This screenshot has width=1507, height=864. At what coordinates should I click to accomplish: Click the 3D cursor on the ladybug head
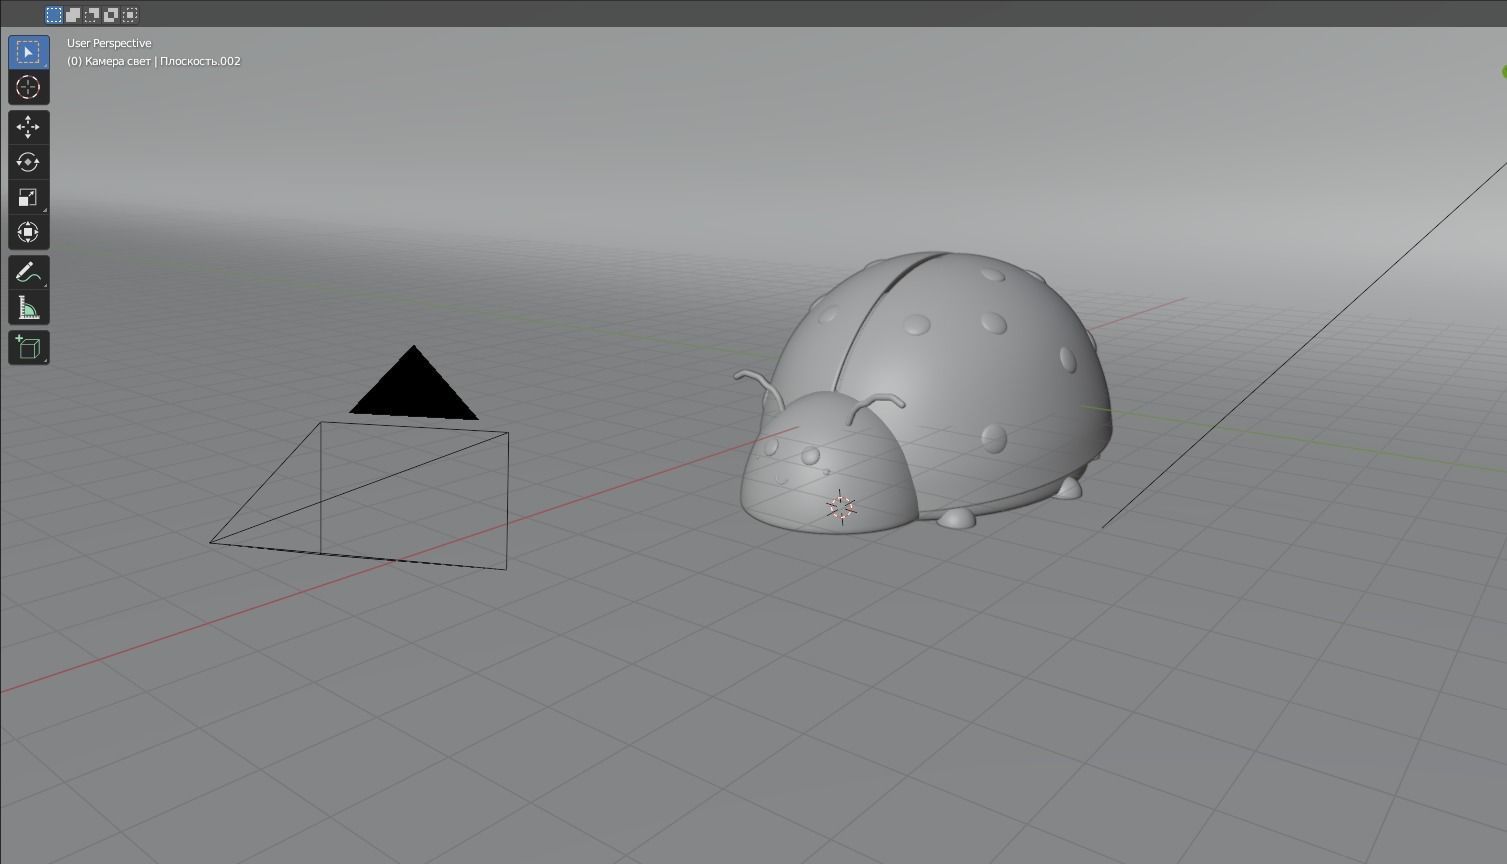click(x=842, y=507)
